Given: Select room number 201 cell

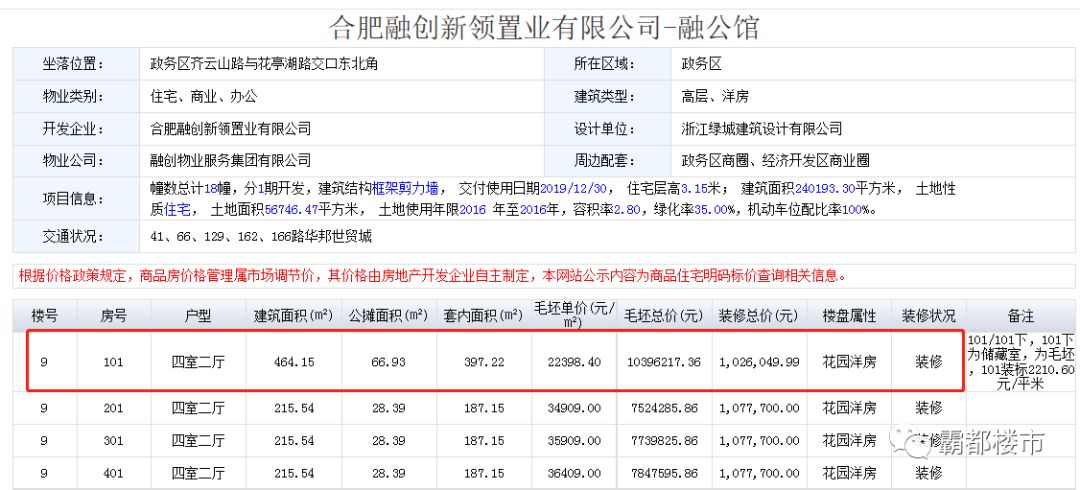Looking at the screenshot, I should pyautogui.click(x=113, y=408).
